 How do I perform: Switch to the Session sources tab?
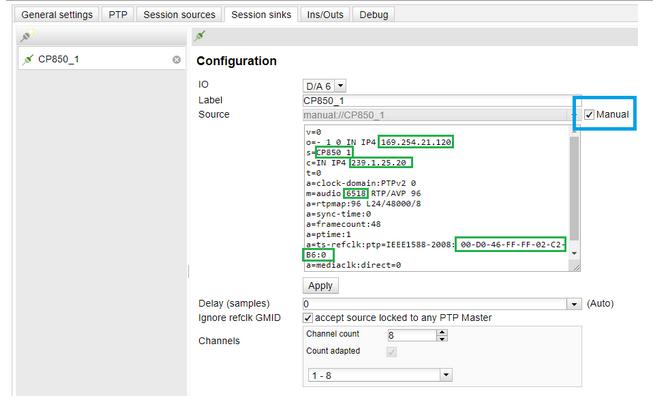tap(179, 15)
